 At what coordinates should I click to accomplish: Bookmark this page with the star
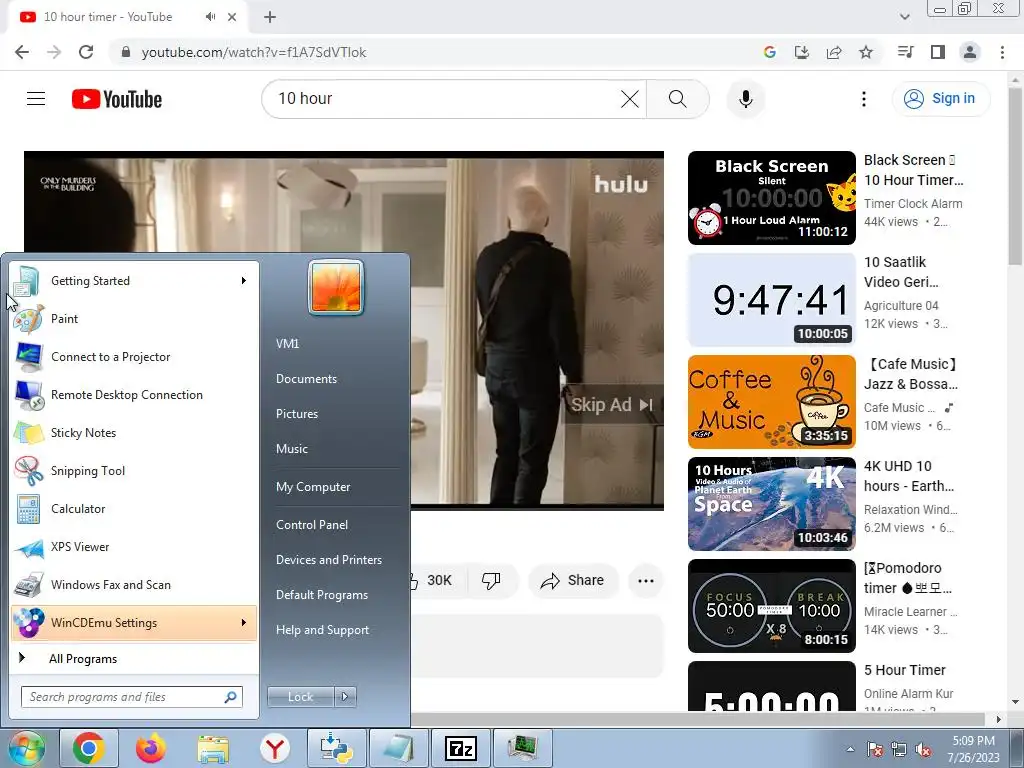pyautogui.click(x=866, y=52)
